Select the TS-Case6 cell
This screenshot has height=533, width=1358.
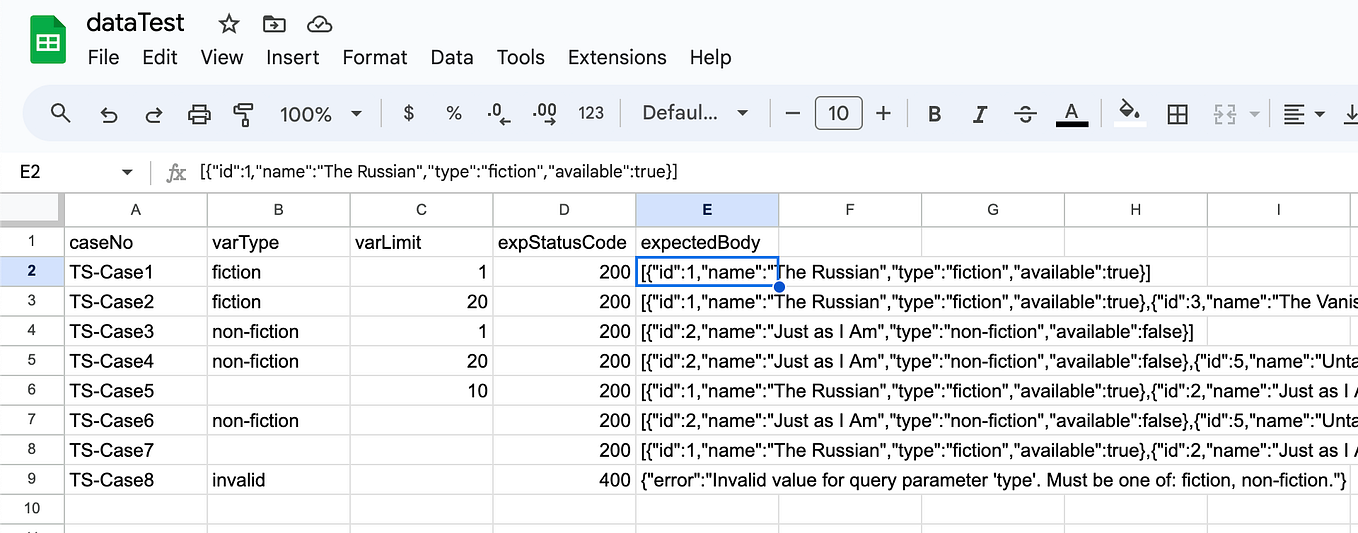pyautogui.click(x=136, y=421)
